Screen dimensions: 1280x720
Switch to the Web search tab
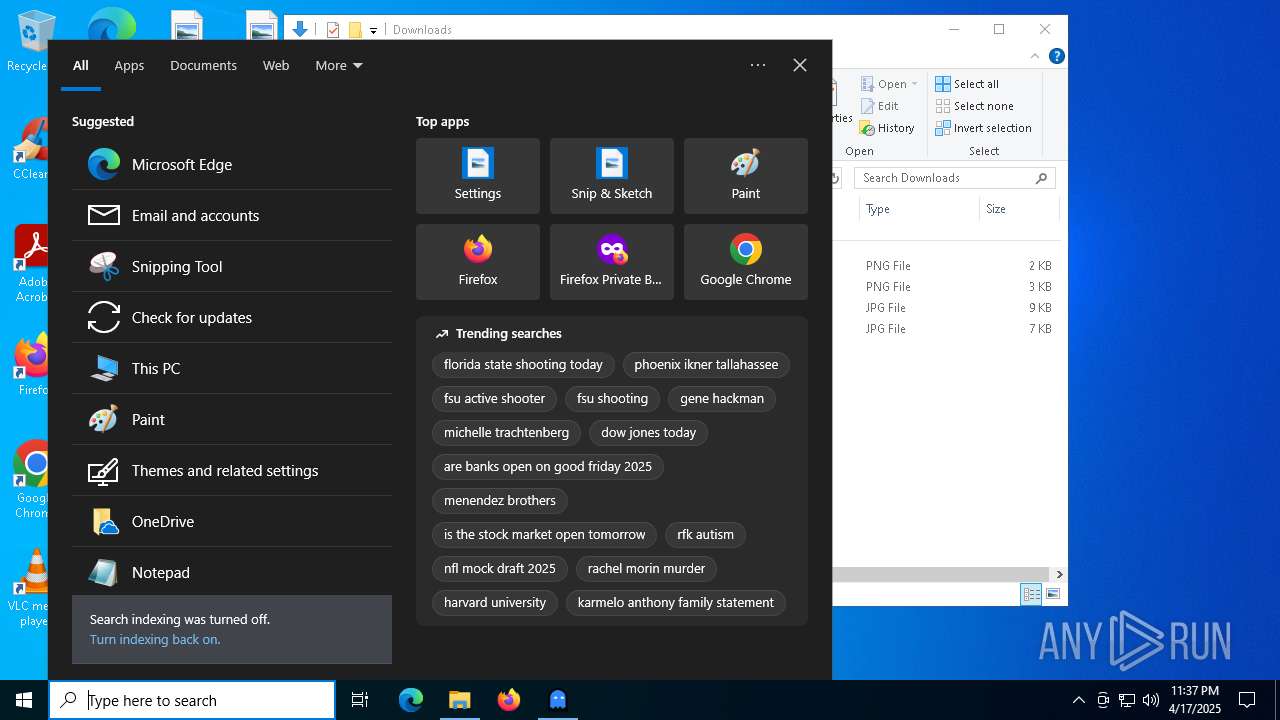tap(276, 65)
